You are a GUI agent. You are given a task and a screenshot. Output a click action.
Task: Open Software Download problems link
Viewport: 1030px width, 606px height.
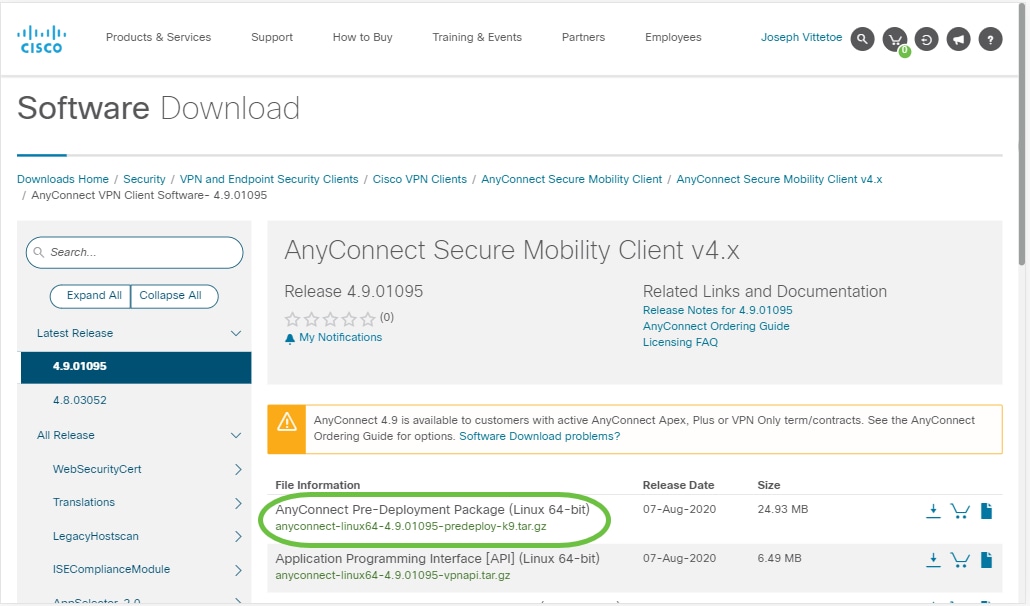click(x=539, y=437)
